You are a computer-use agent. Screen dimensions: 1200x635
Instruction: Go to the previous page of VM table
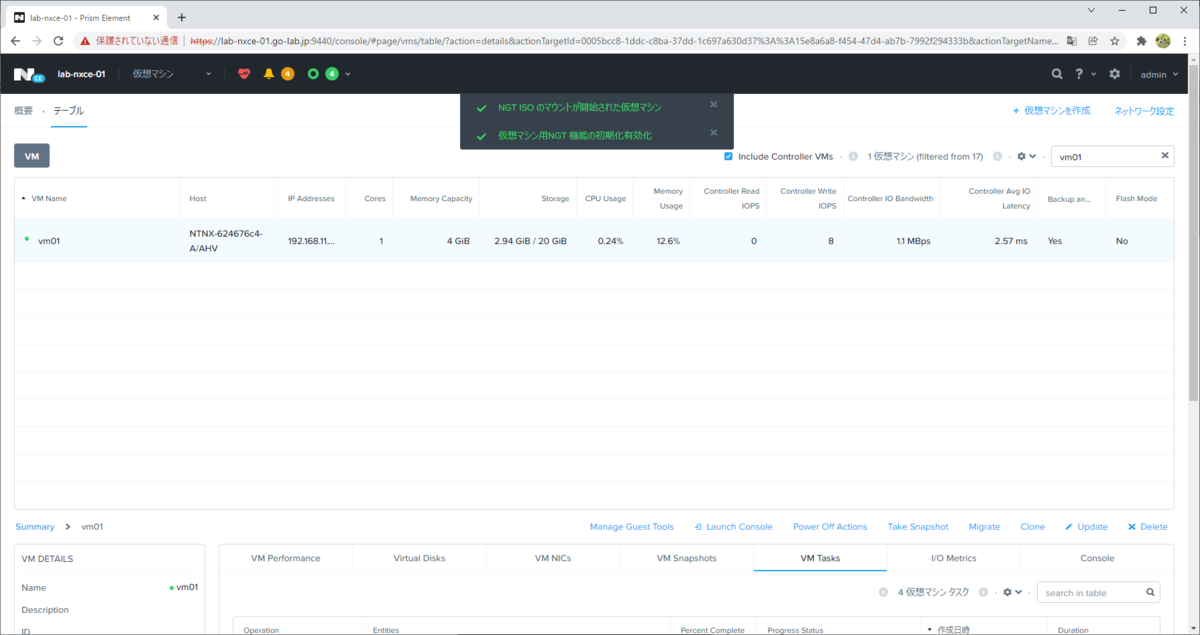(x=853, y=156)
